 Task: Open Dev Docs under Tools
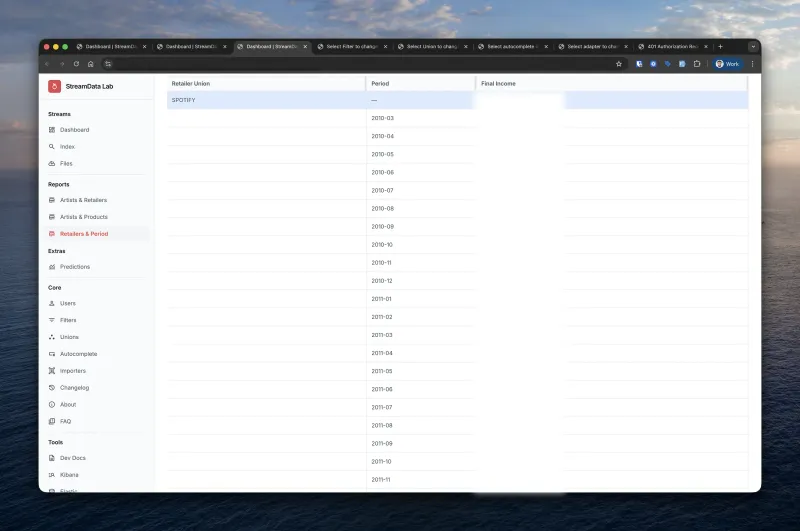tap(73, 458)
